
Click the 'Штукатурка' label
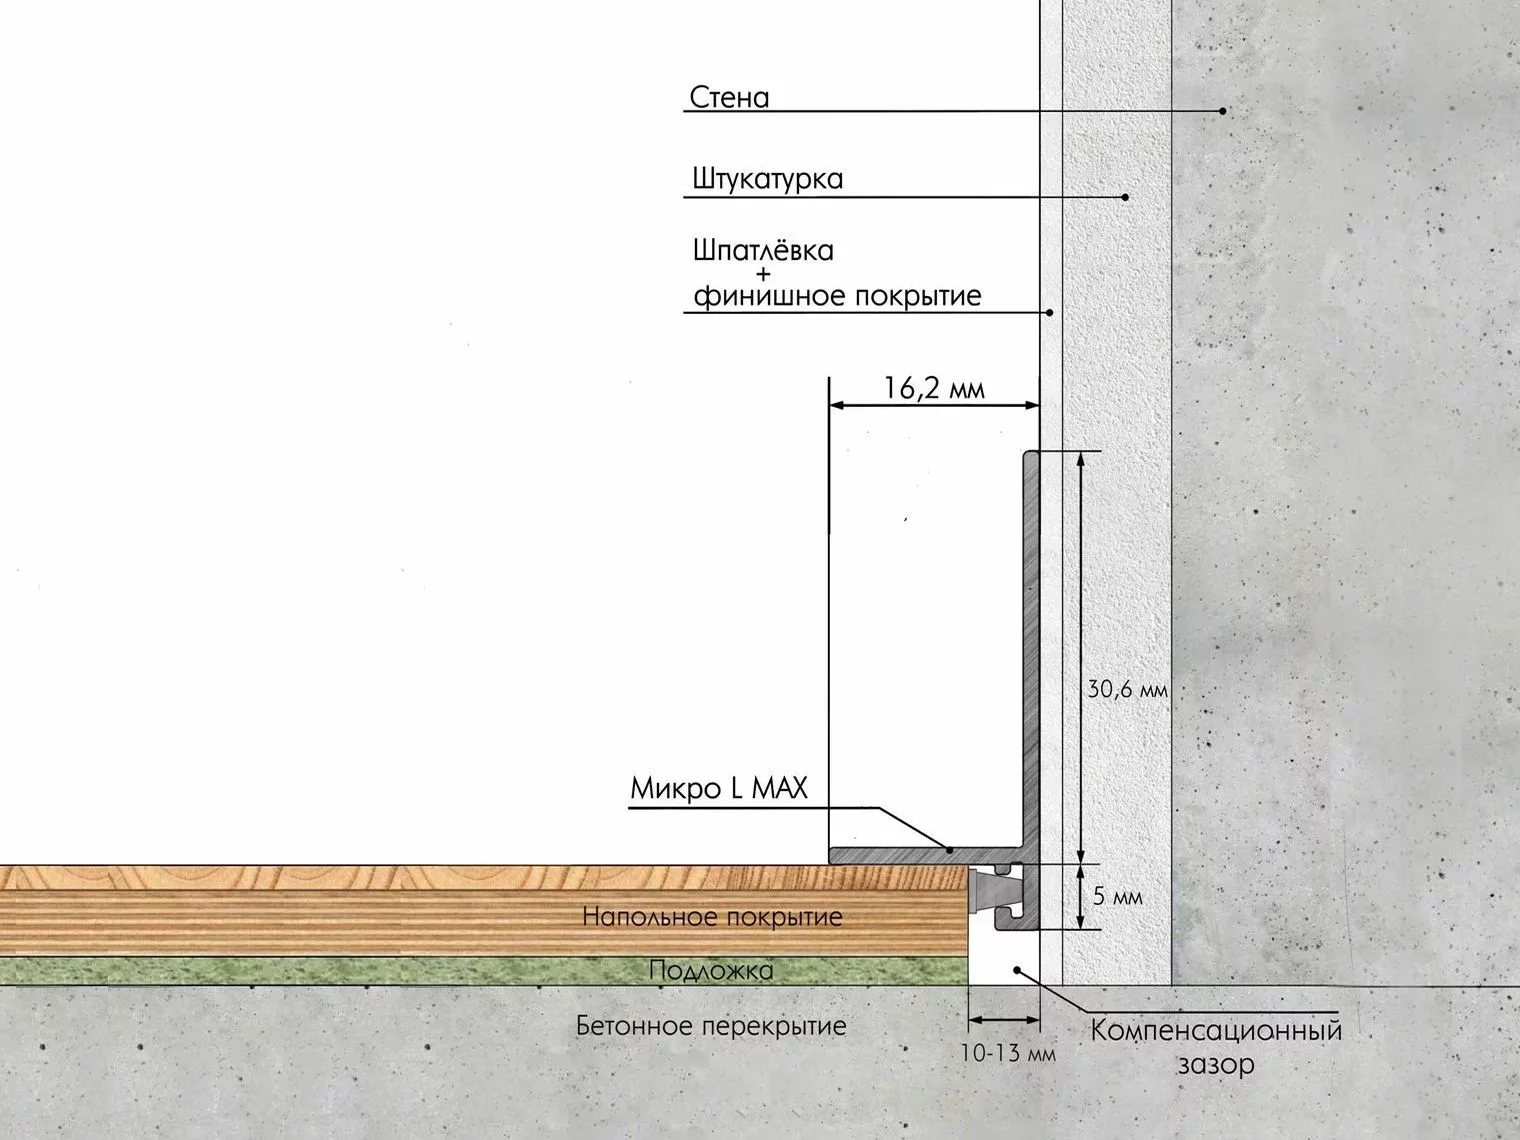pos(767,180)
